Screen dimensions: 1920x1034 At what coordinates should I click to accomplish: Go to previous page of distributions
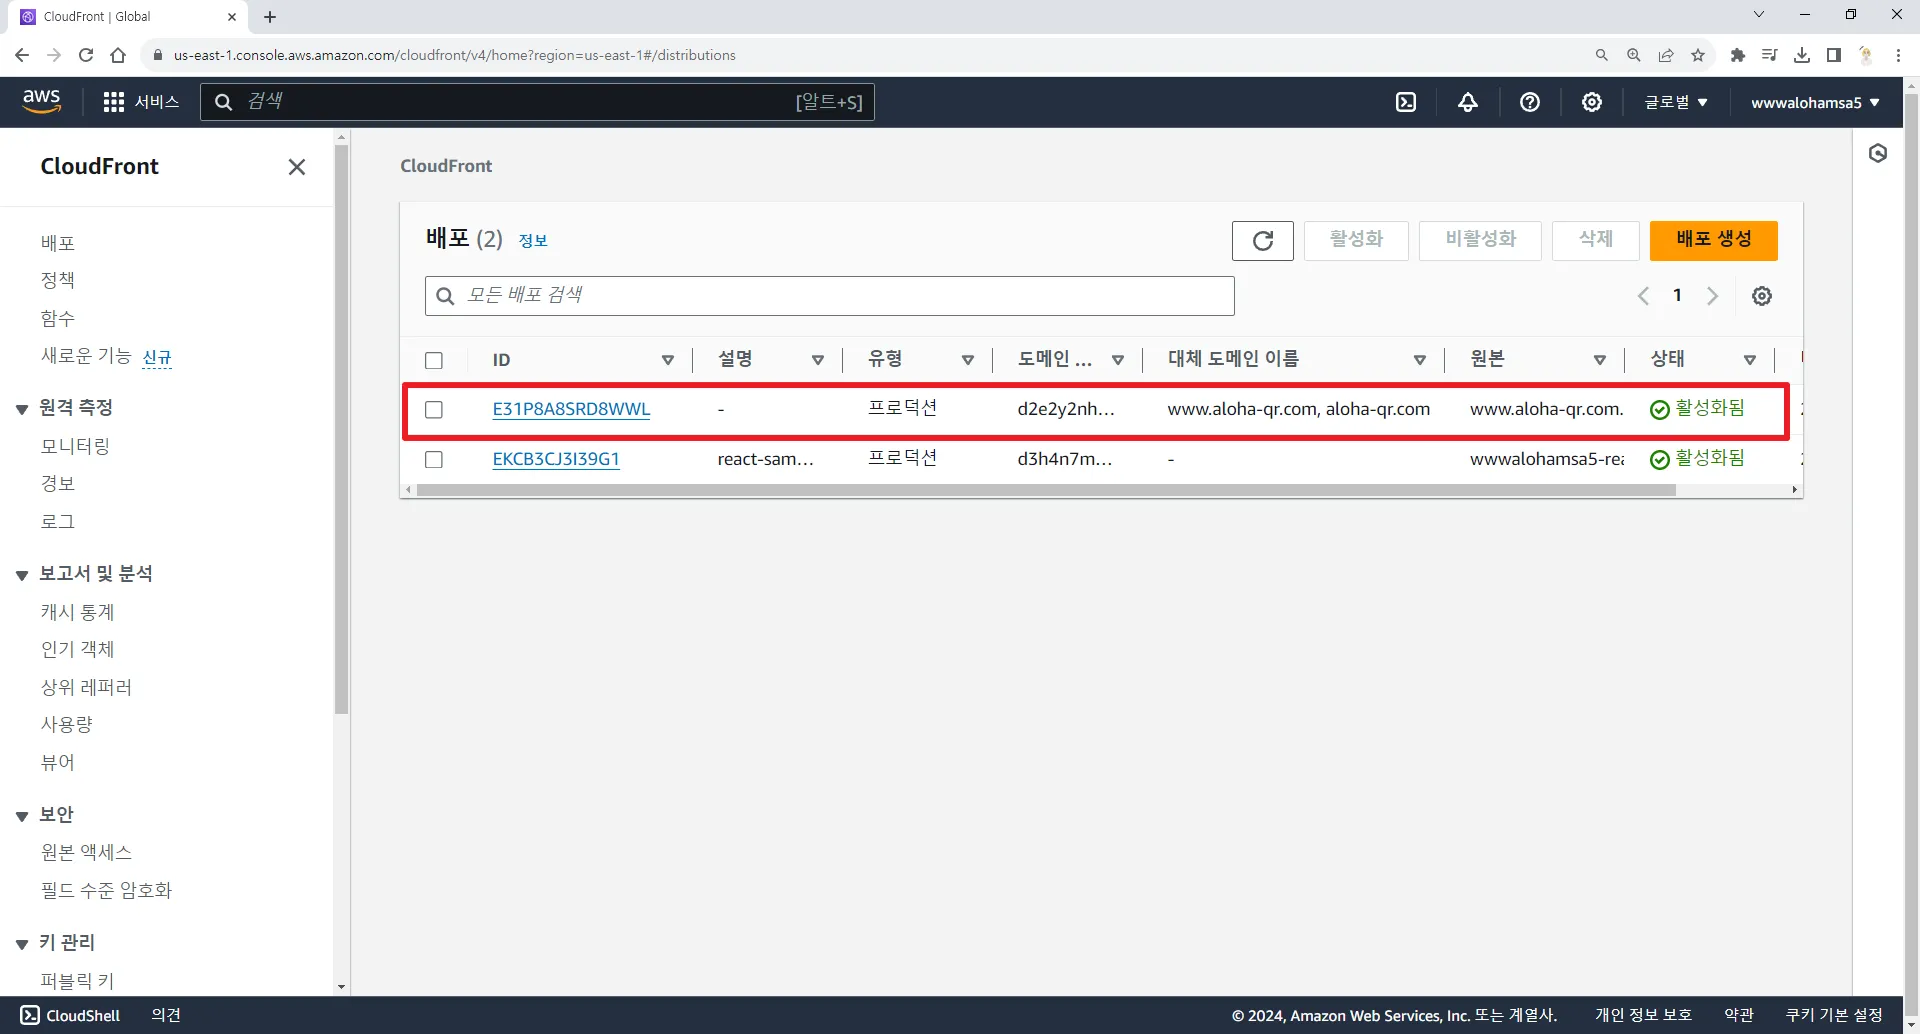tap(1643, 296)
